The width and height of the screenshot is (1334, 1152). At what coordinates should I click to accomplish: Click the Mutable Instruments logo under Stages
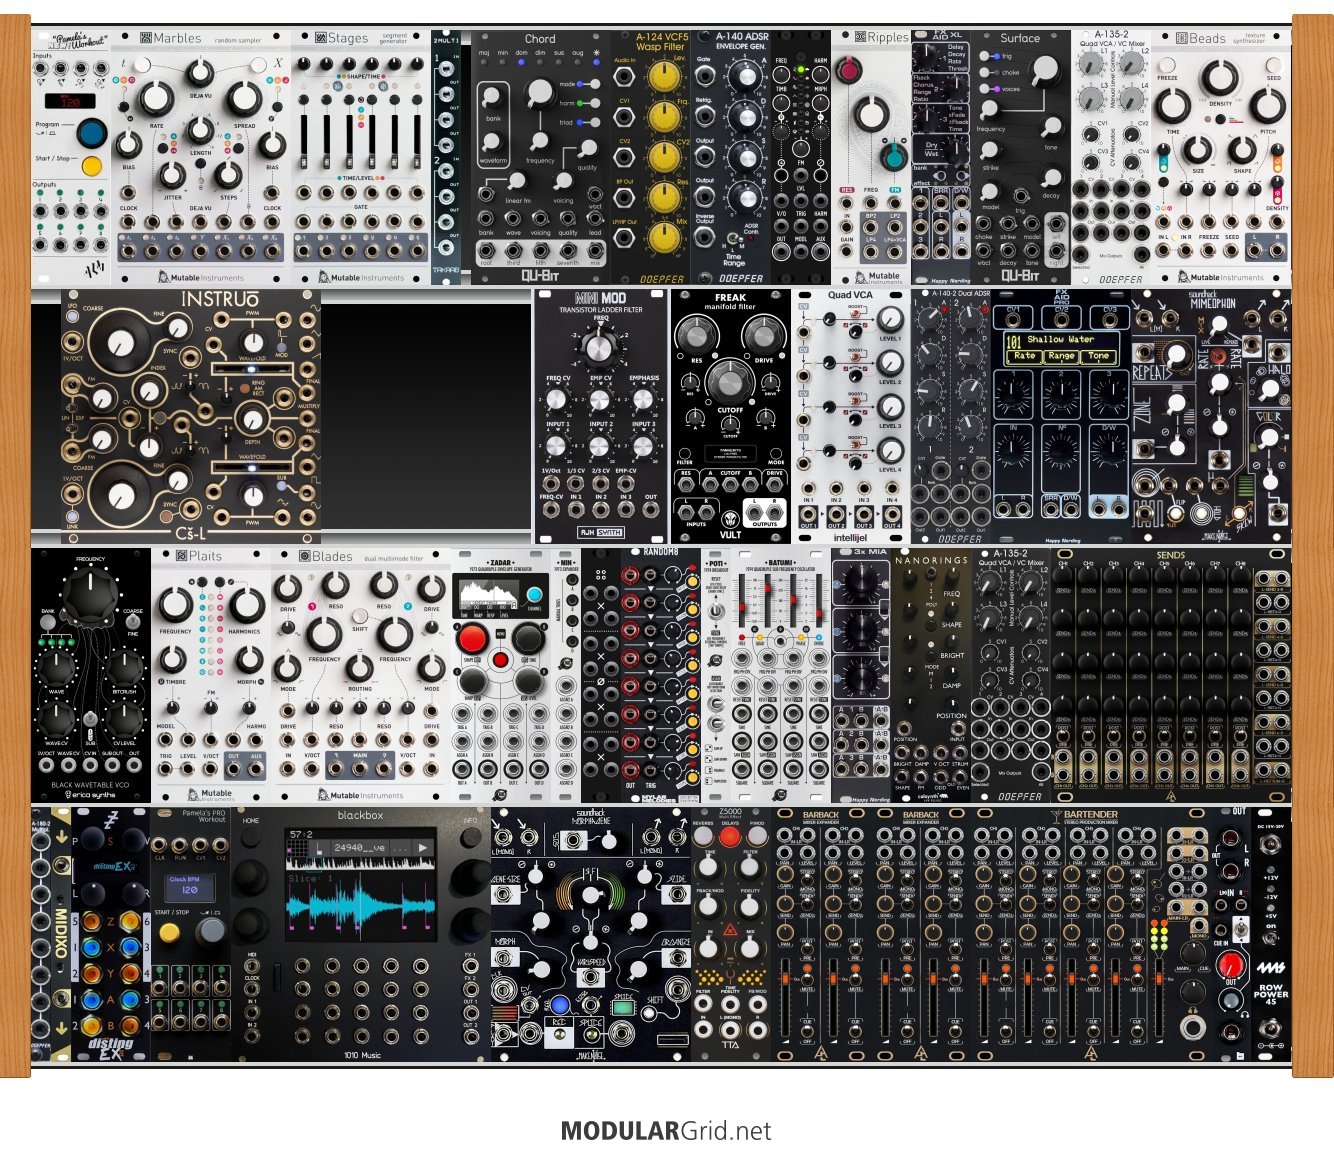click(x=362, y=278)
